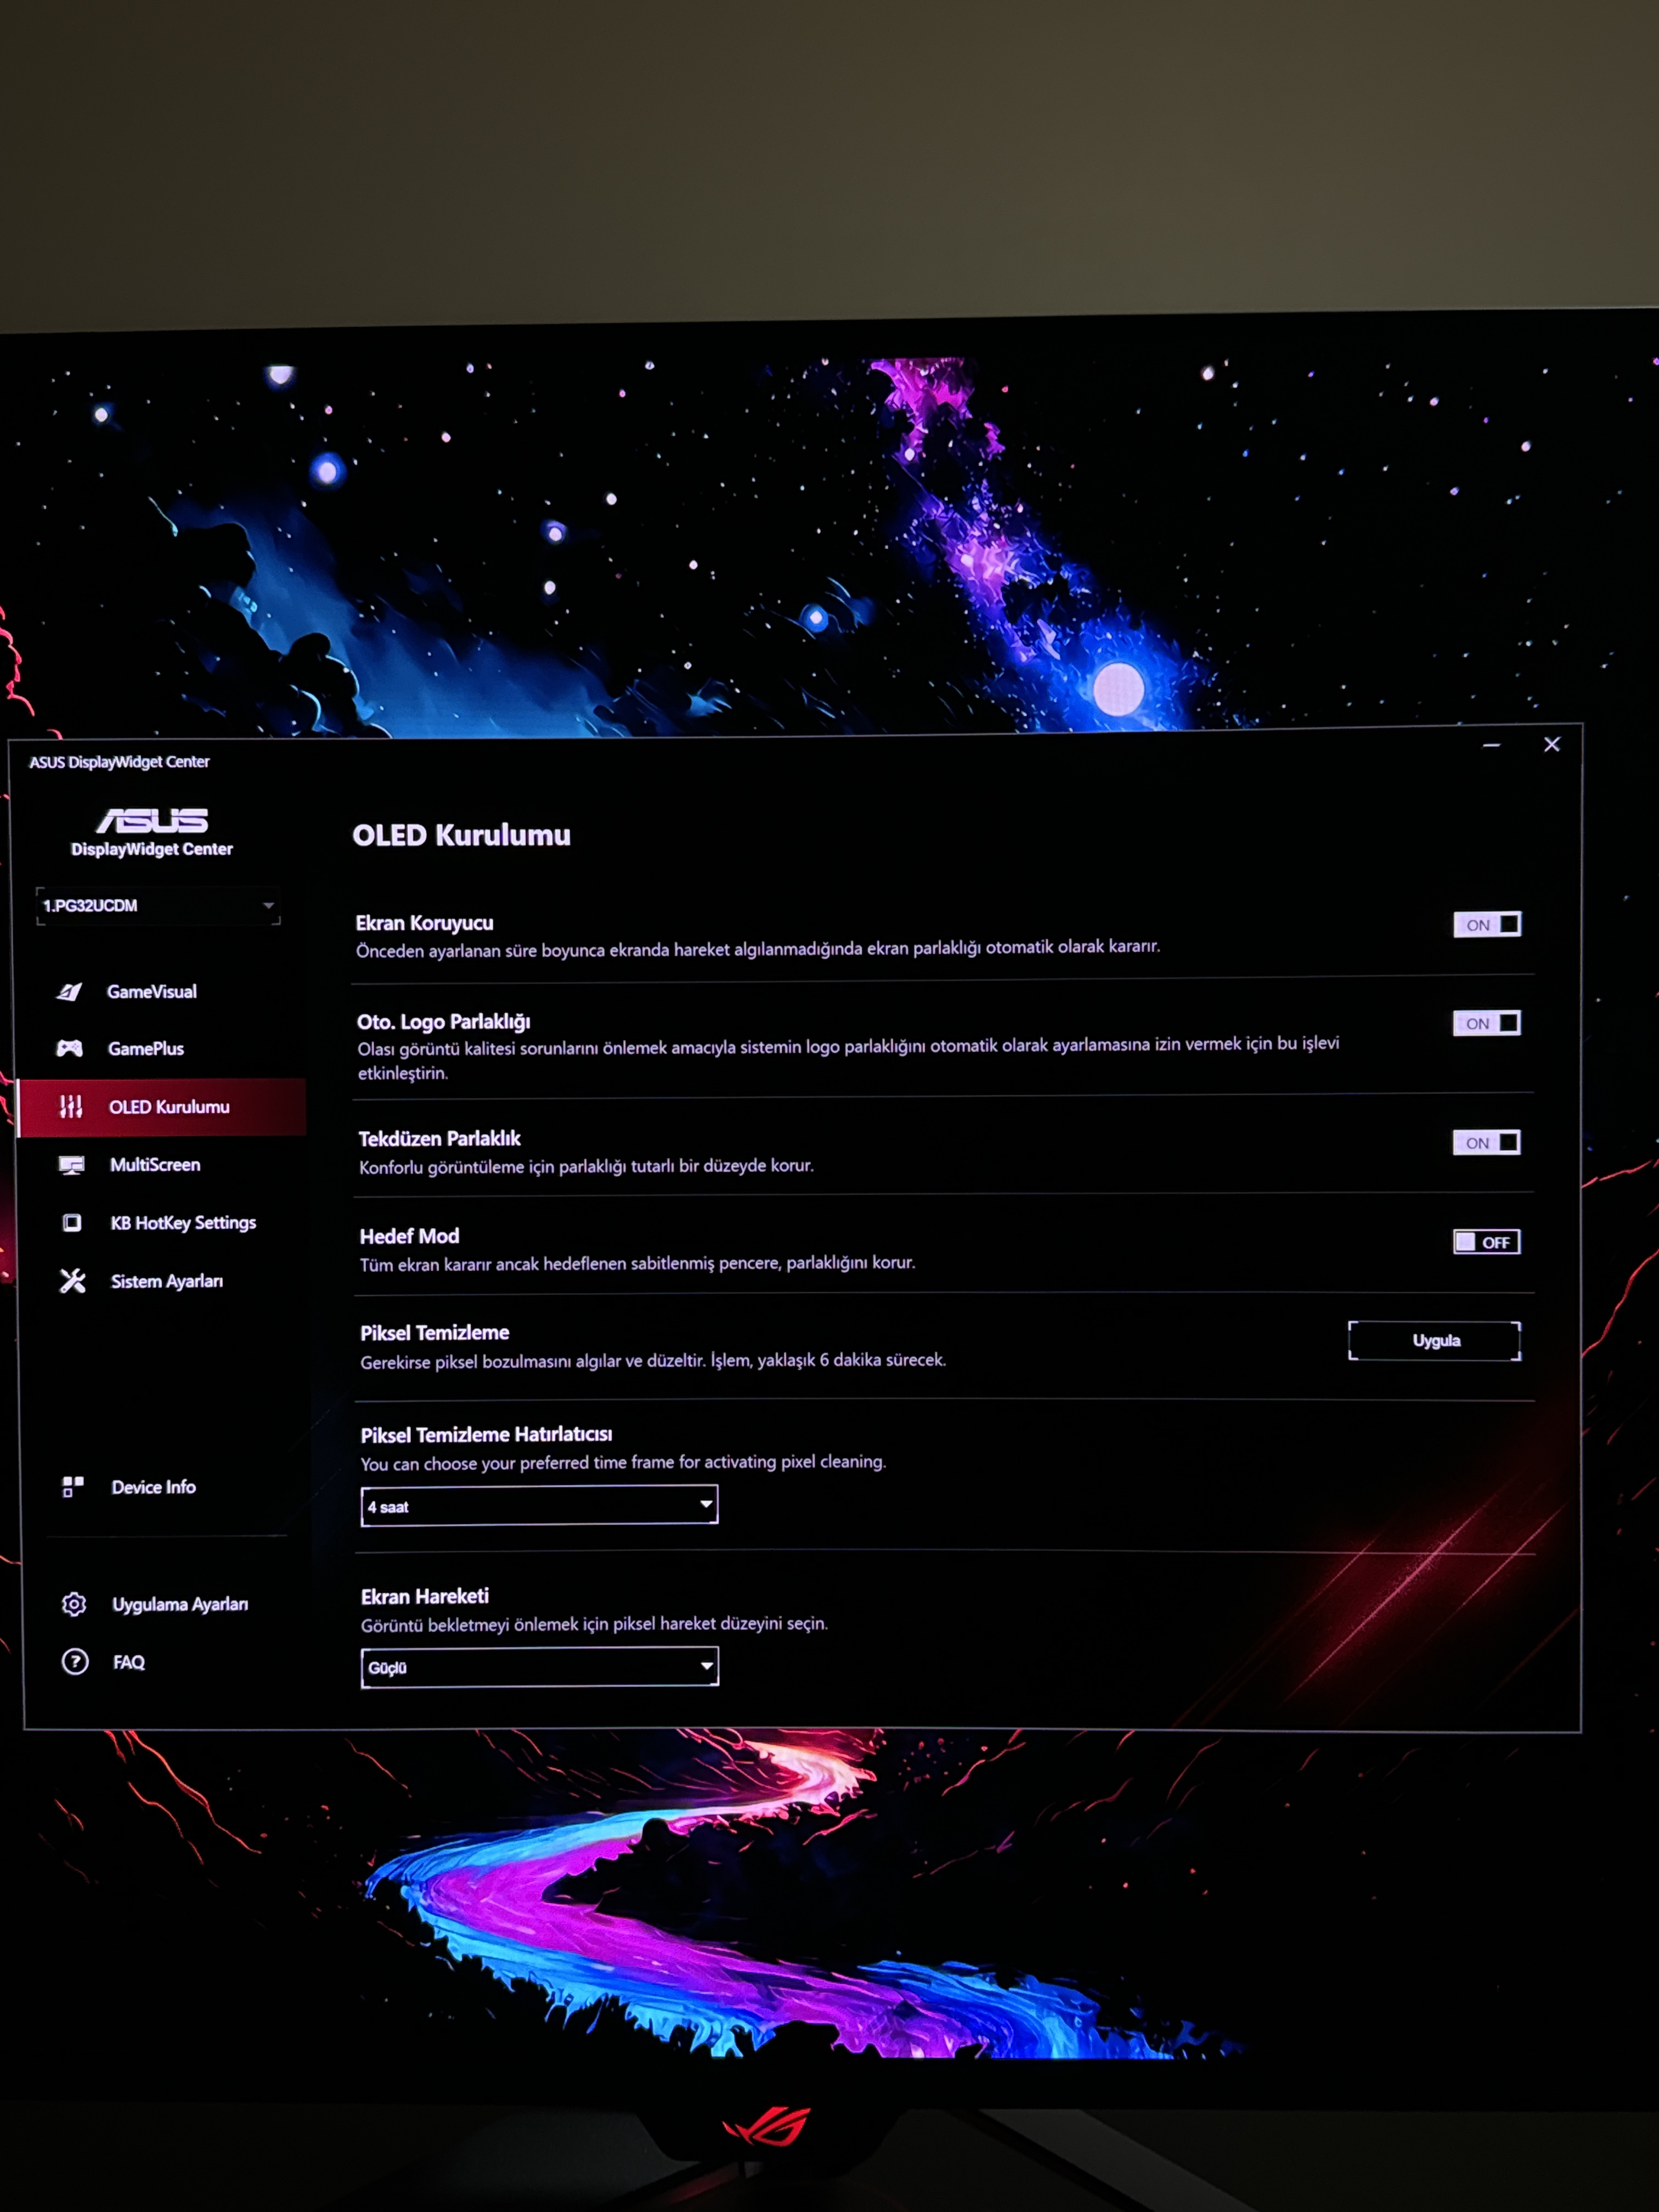The image size is (1659, 2212).
Task: Click the KB HotKey Settings icon
Action: click(x=72, y=1222)
